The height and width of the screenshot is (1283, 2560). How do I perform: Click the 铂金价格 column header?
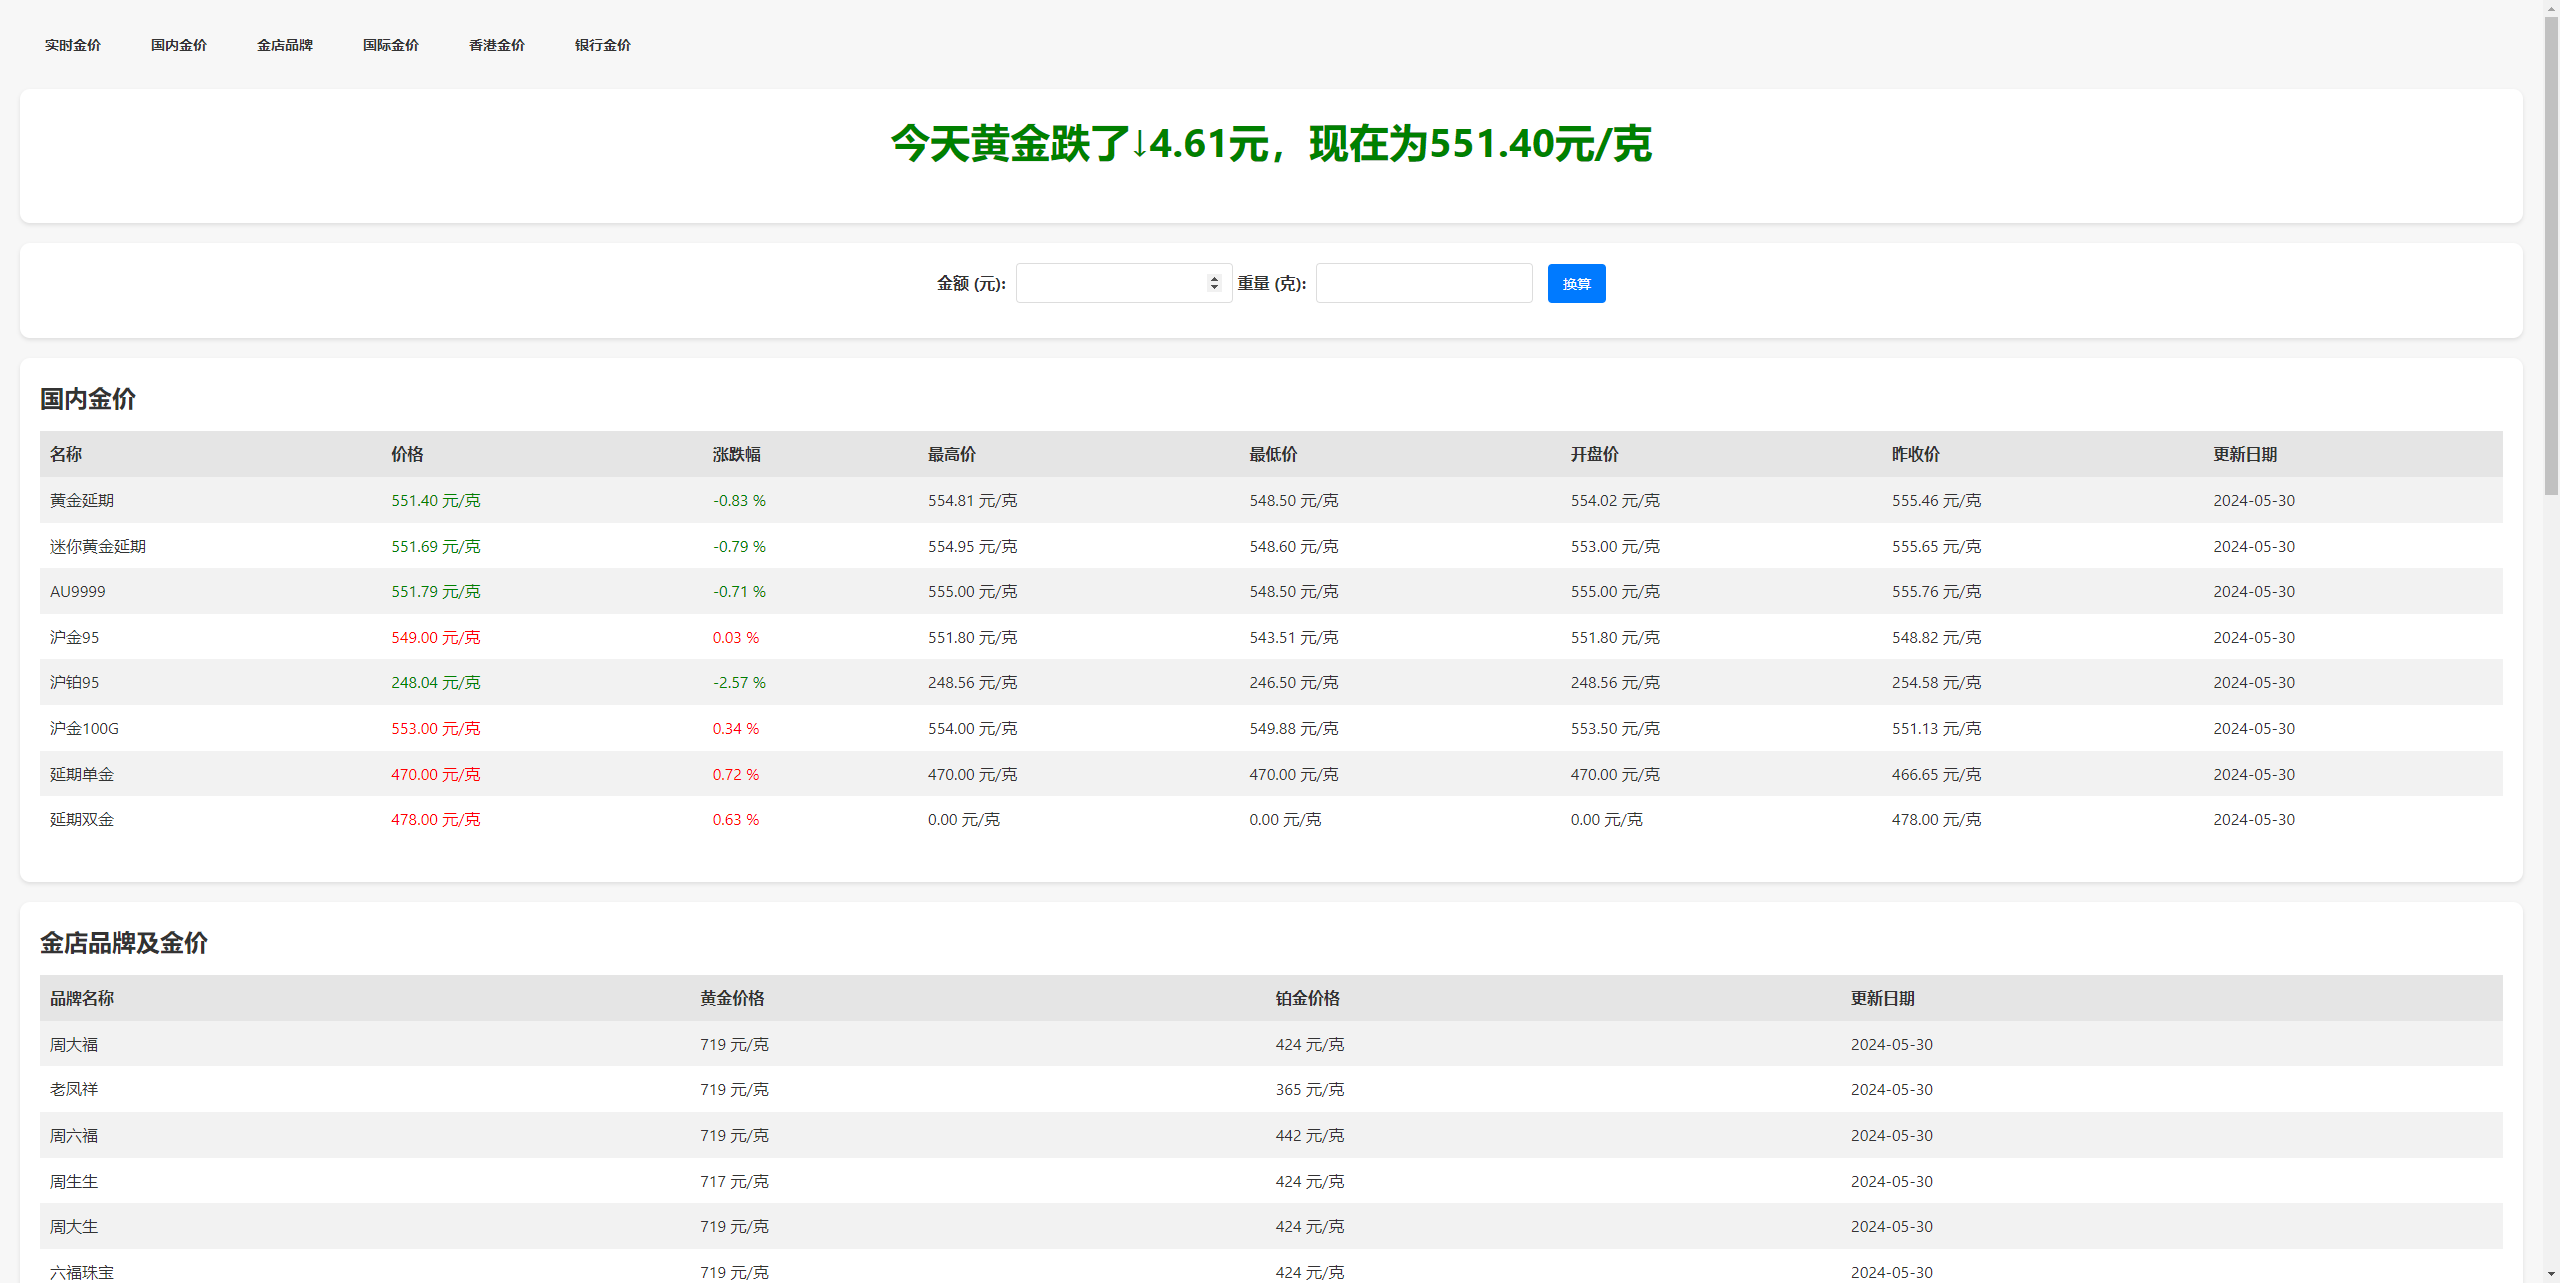click(x=1307, y=999)
